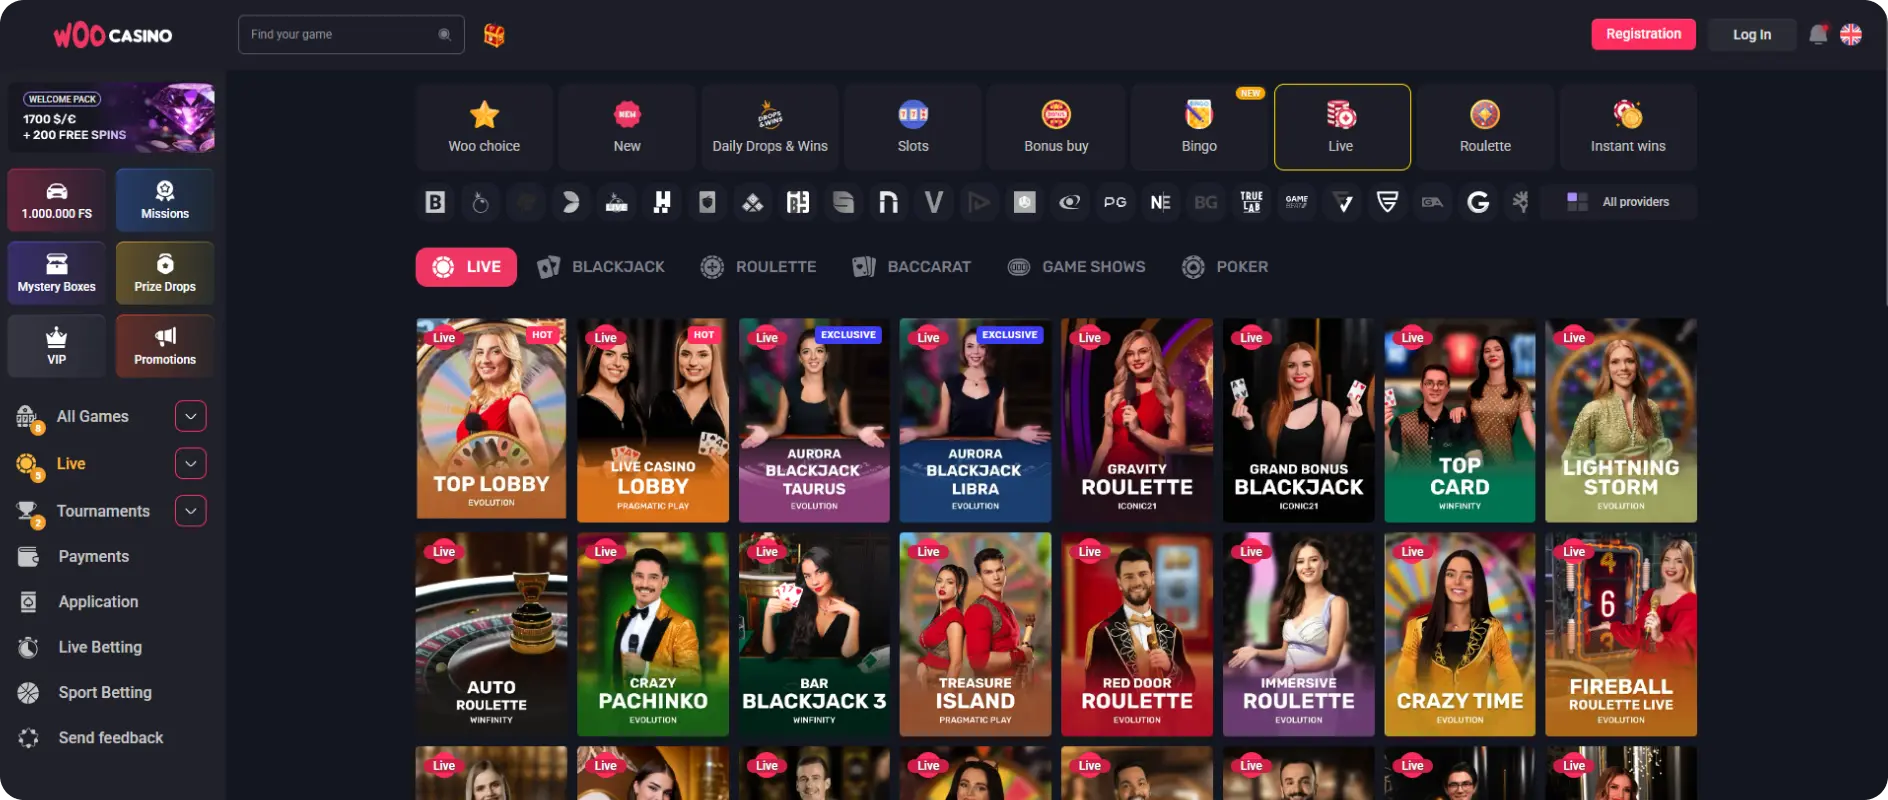Viewport: 1888px width, 800px height.
Task: Select the NE provider icon
Action: 1160,202
